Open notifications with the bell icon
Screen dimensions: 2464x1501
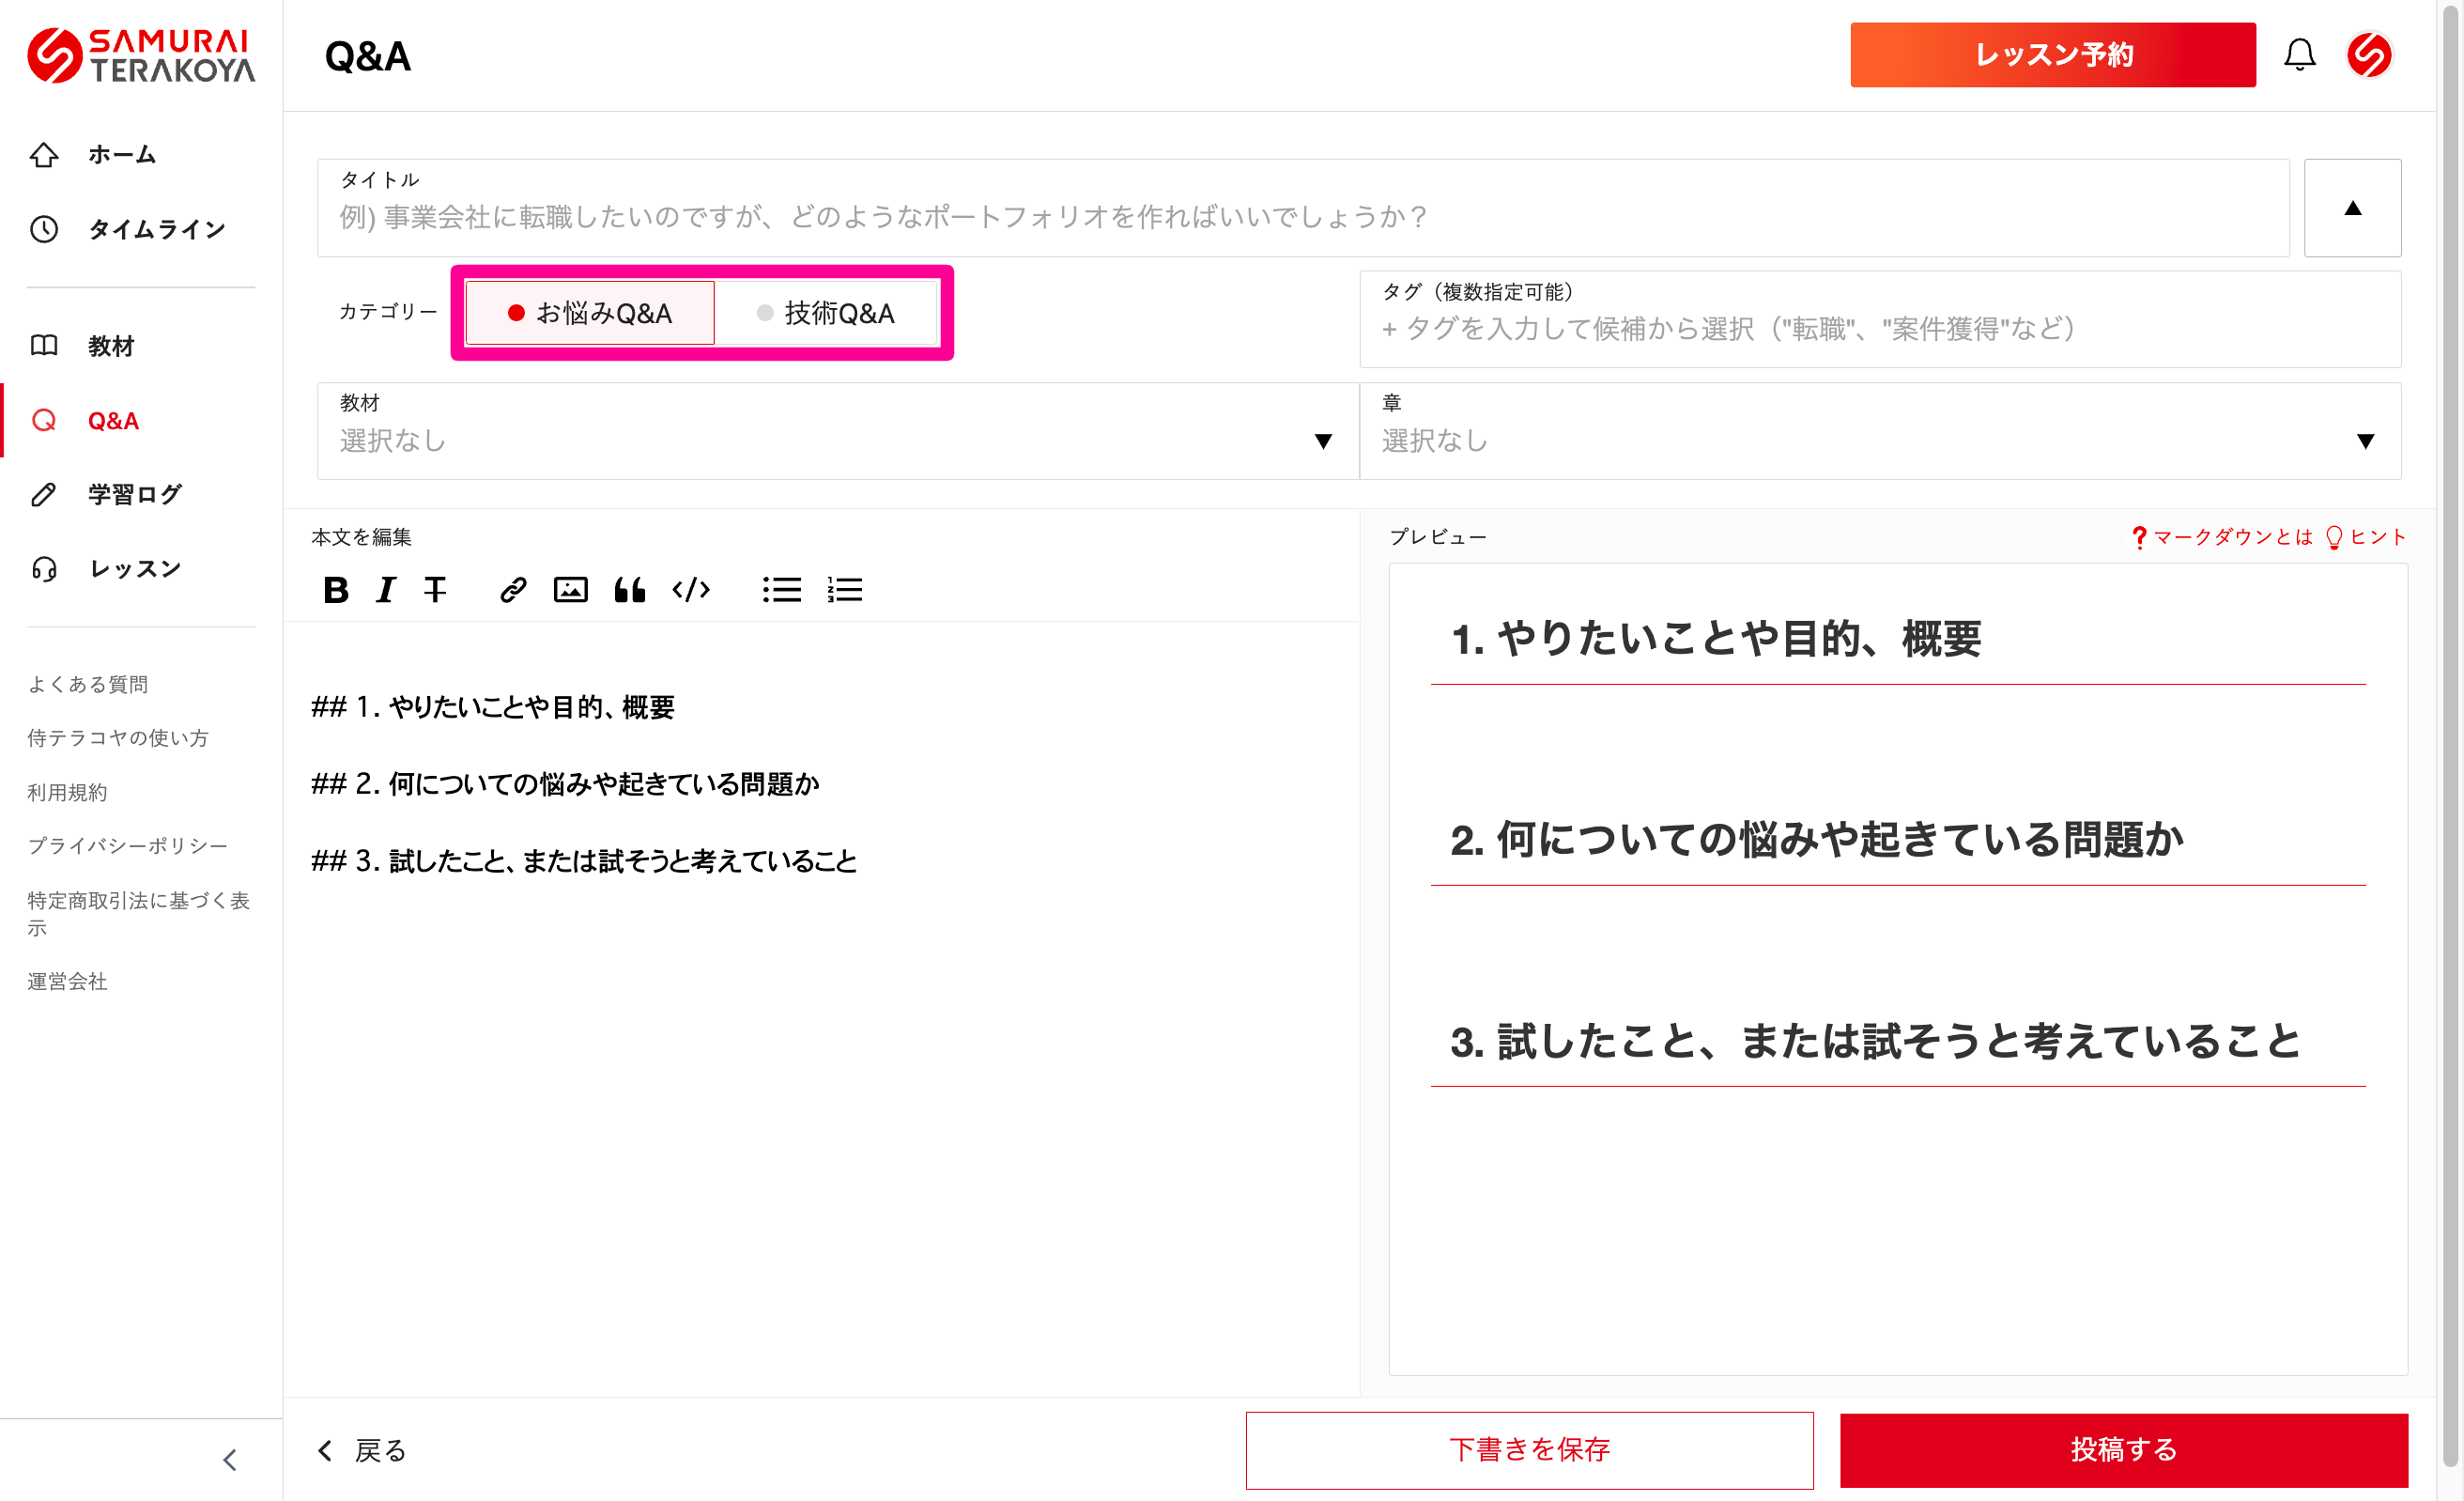click(2299, 55)
